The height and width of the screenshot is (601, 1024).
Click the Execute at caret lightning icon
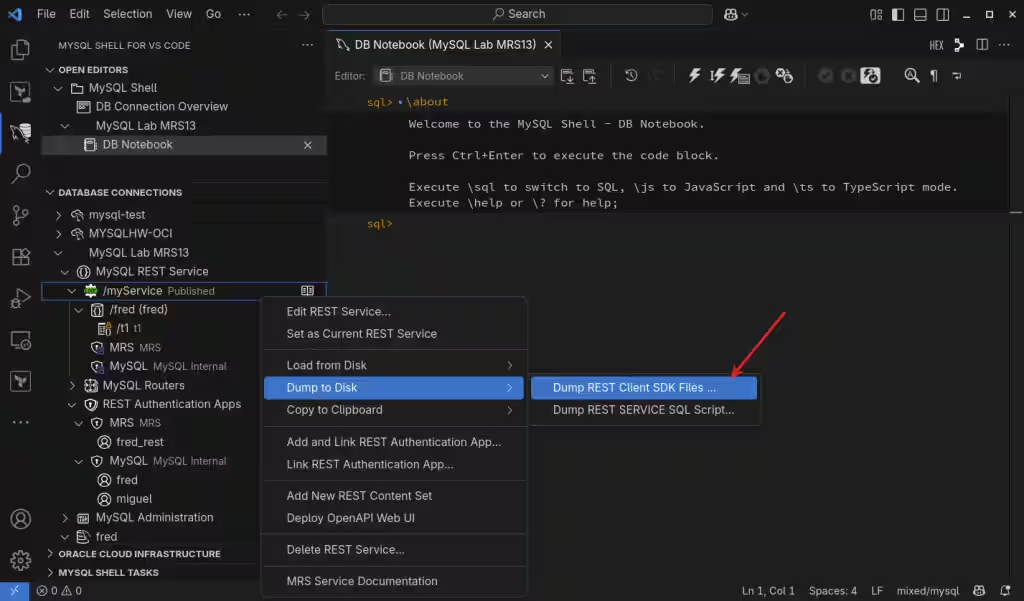point(716,75)
